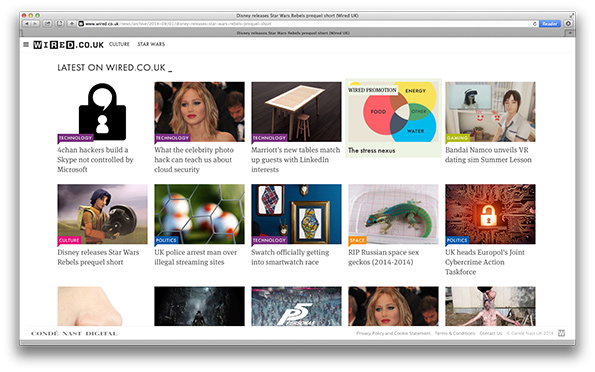Select the Disney releases Star Wars tab
The image size is (595, 372).
(x=293, y=33)
